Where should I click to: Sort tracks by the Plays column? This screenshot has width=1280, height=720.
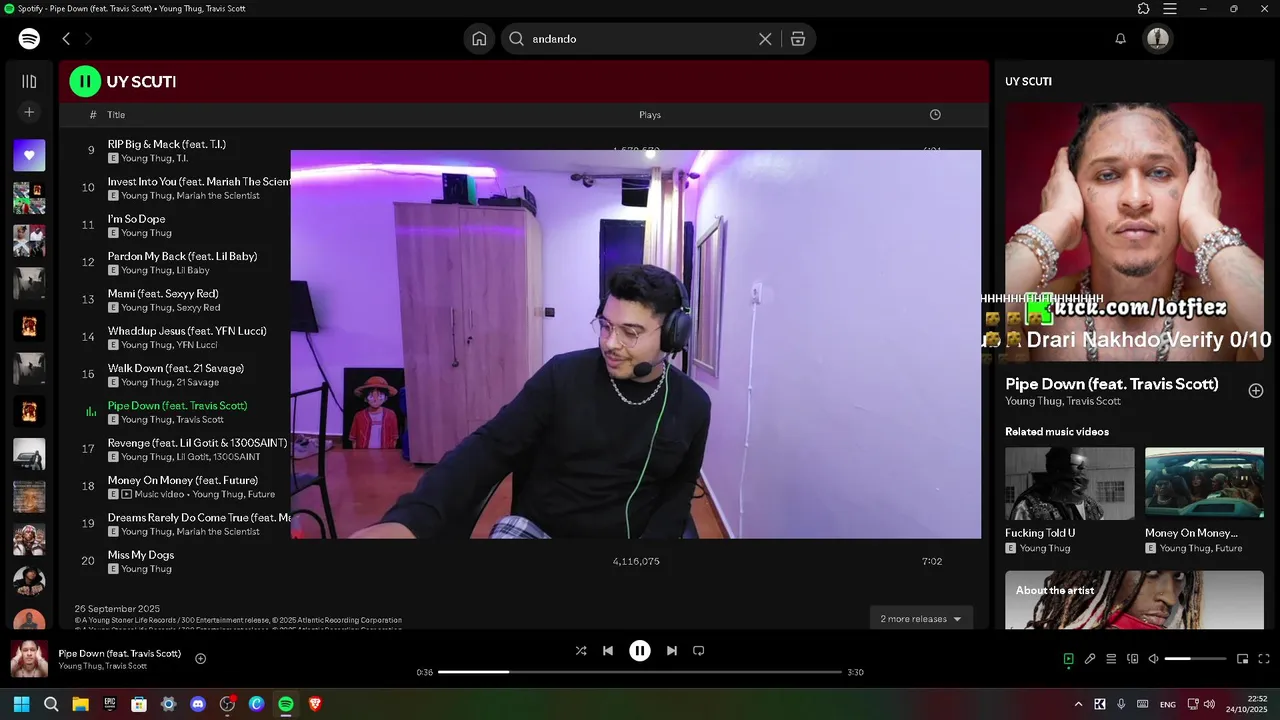coord(650,115)
